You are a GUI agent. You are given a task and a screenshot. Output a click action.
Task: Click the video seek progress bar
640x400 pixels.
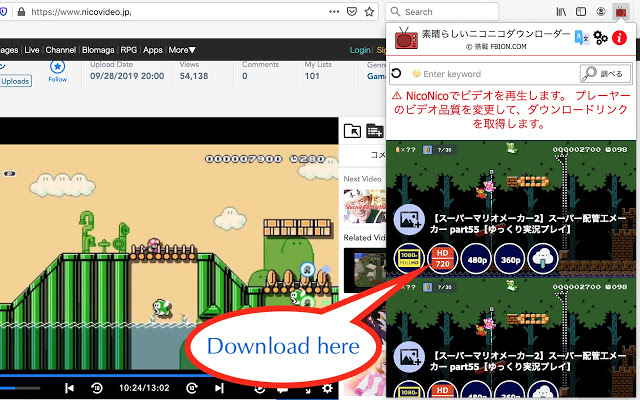[169, 375]
